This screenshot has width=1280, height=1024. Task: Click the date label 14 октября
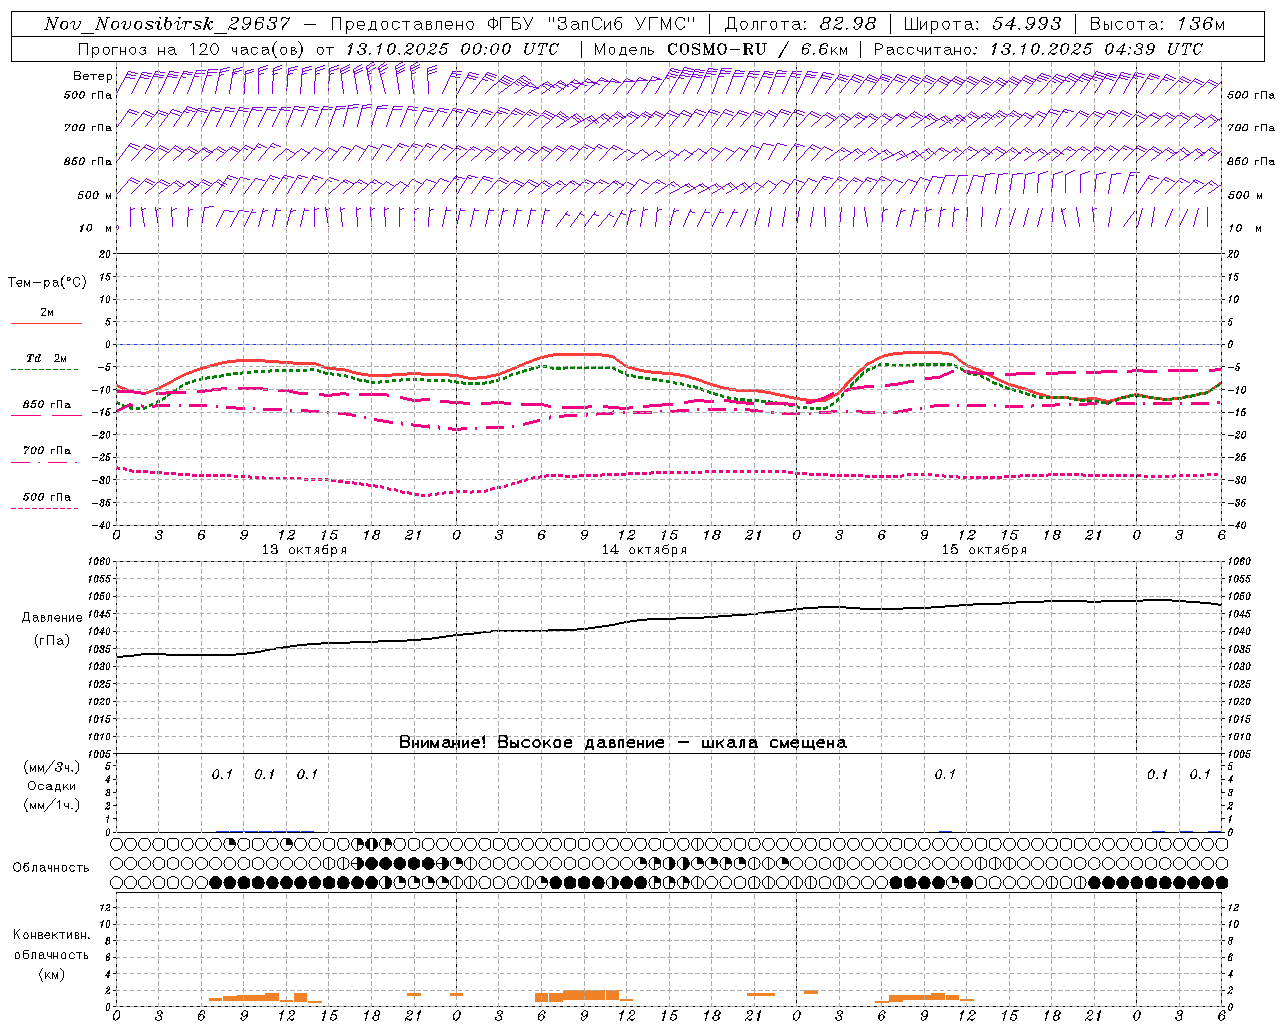[x=644, y=550]
